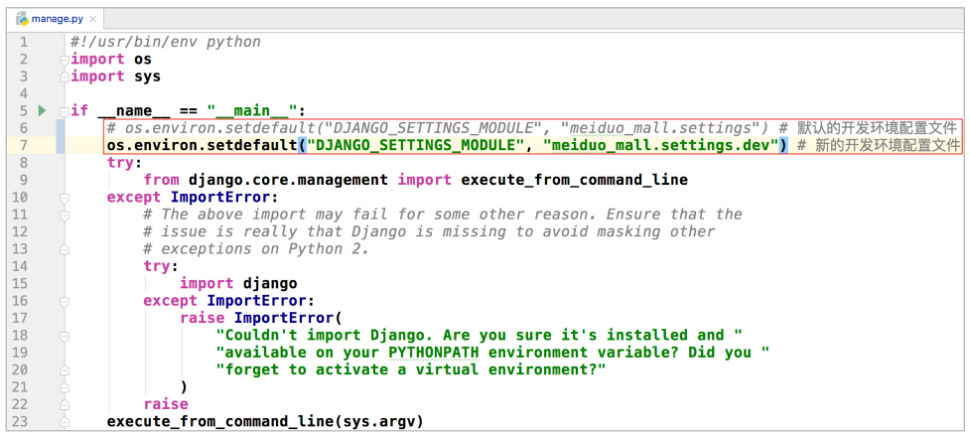Click the 'try:' keyword on line 14
Image resolution: width=970 pixels, height=435 pixels.
[x=161, y=266]
